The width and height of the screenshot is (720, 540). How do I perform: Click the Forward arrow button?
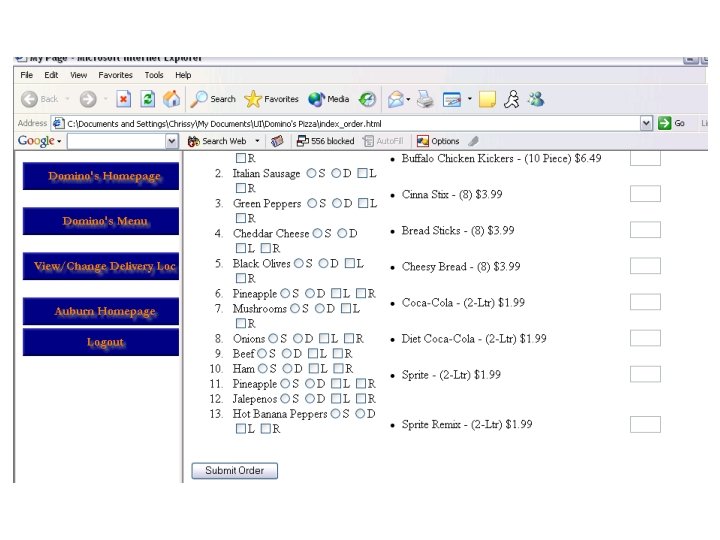tap(88, 99)
